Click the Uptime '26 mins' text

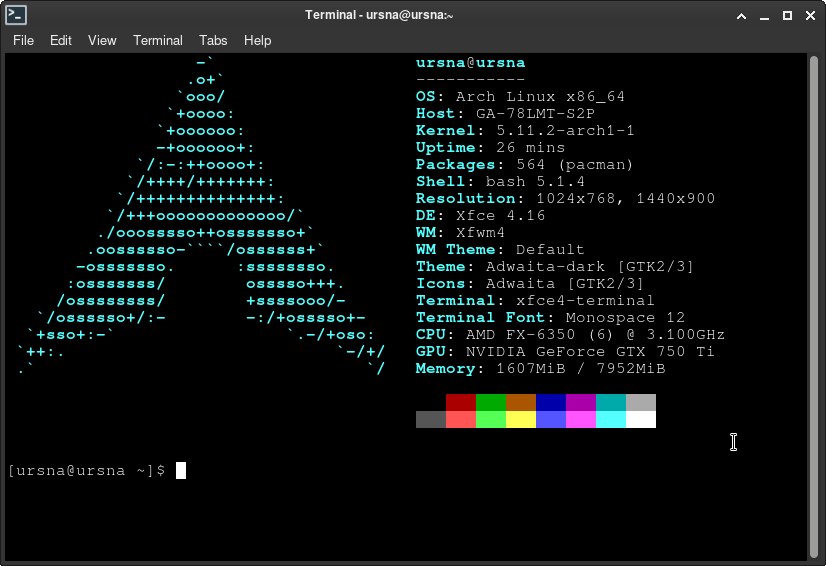tap(530, 147)
